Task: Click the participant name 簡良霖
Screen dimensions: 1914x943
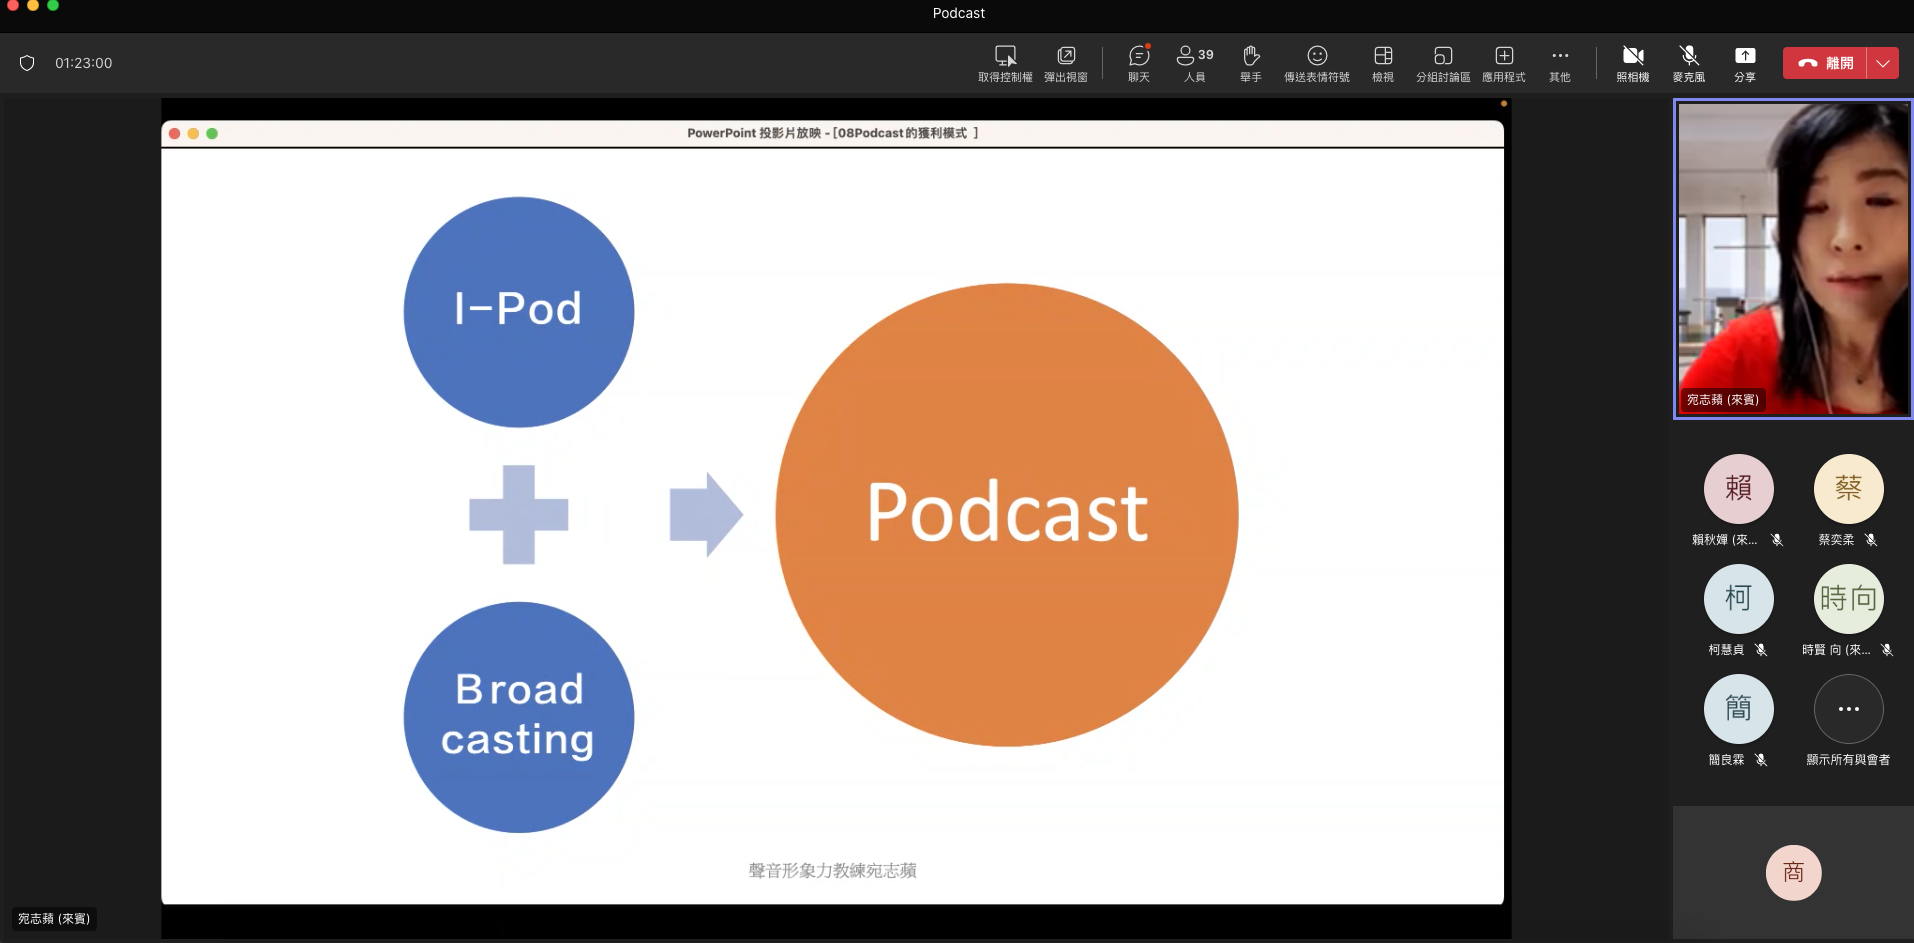Action: (x=1726, y=760)
